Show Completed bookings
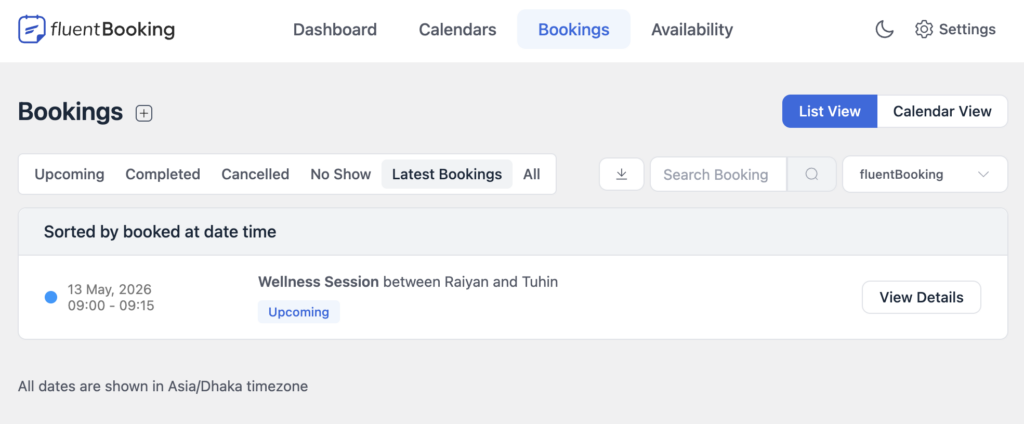Screen dimensions: 1024x424 [x=163, y=174]
